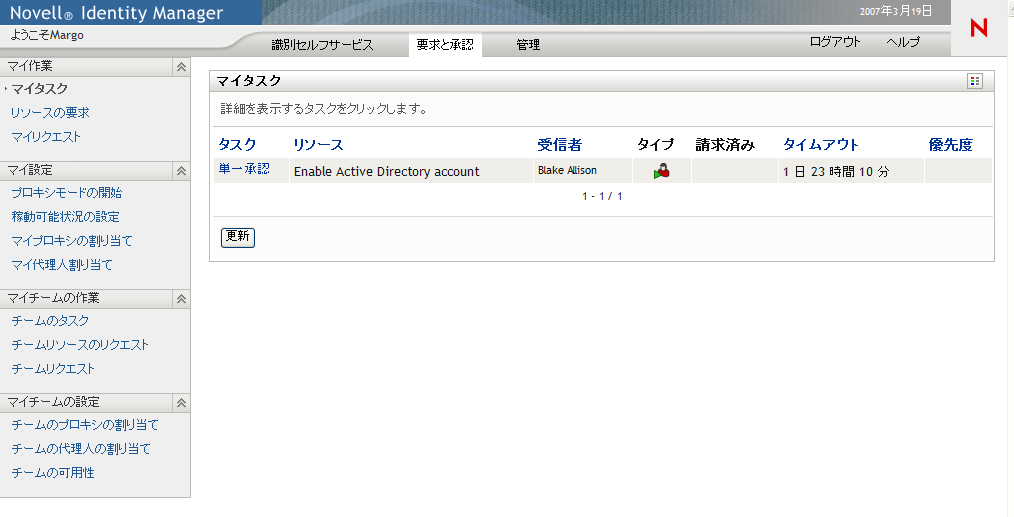Open マイ代理人割り当て
Screen dimensions: 1014x517
tap(62, 265)
